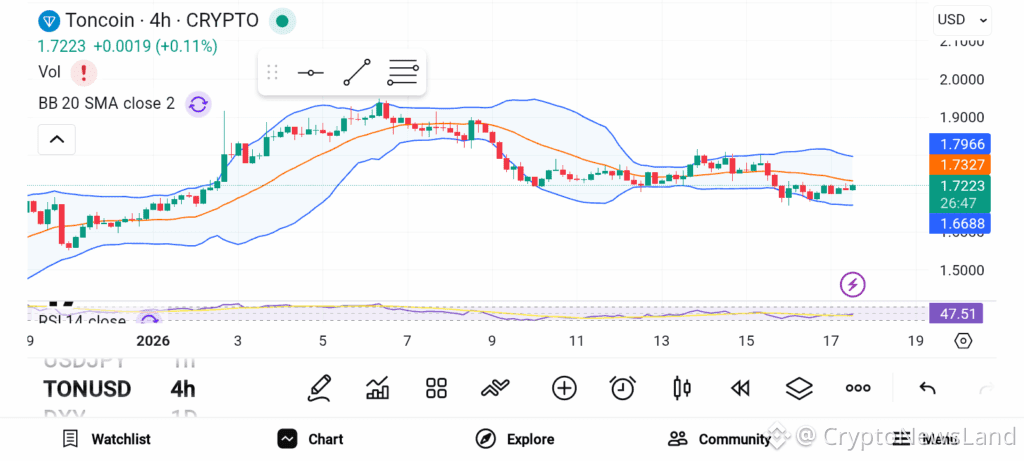
Task: Open the more options three dots
Action: pyautogui.click(x=857, y=388)
